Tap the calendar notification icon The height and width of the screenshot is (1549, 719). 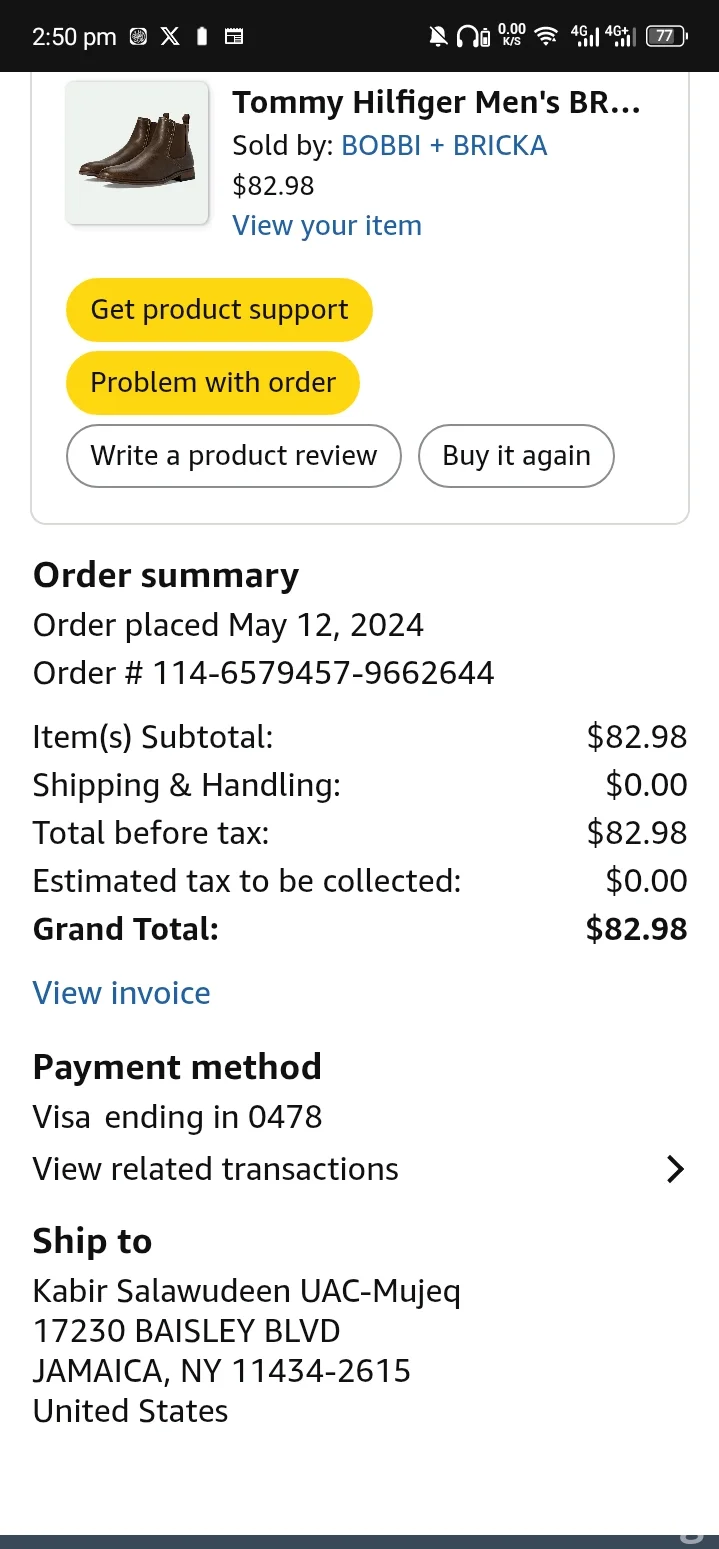point(233,37)
